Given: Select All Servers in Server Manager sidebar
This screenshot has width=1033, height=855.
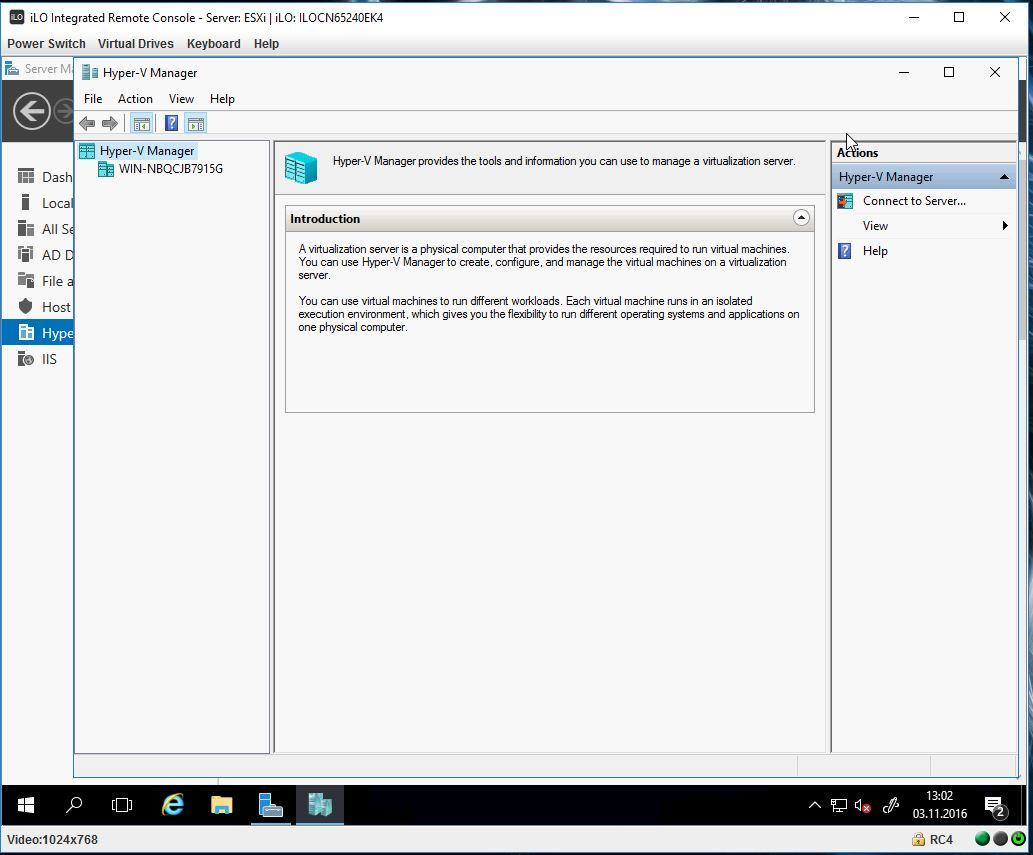Looking at the screenshot, I should coord(45,229).
